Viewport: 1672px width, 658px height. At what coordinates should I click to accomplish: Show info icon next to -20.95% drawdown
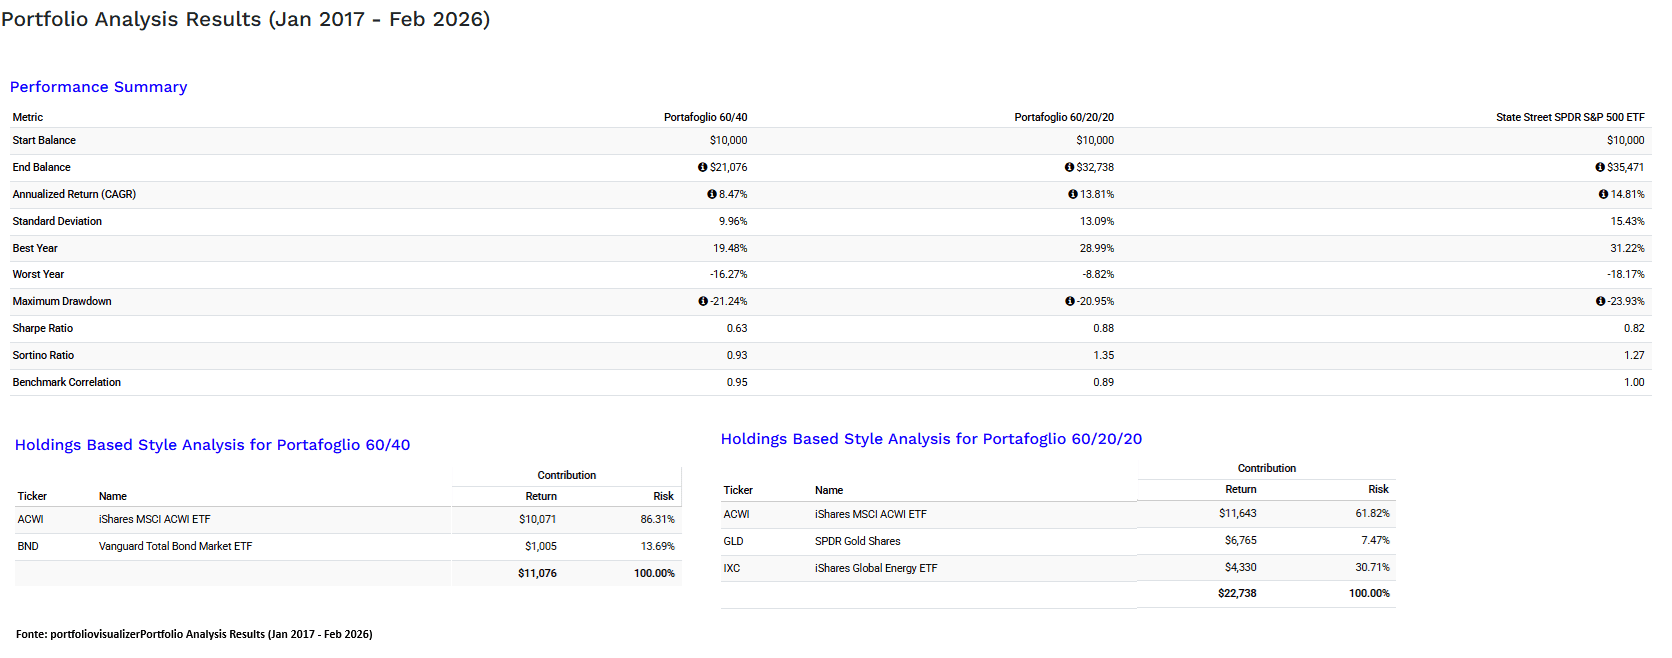(x=1070, y=302)
